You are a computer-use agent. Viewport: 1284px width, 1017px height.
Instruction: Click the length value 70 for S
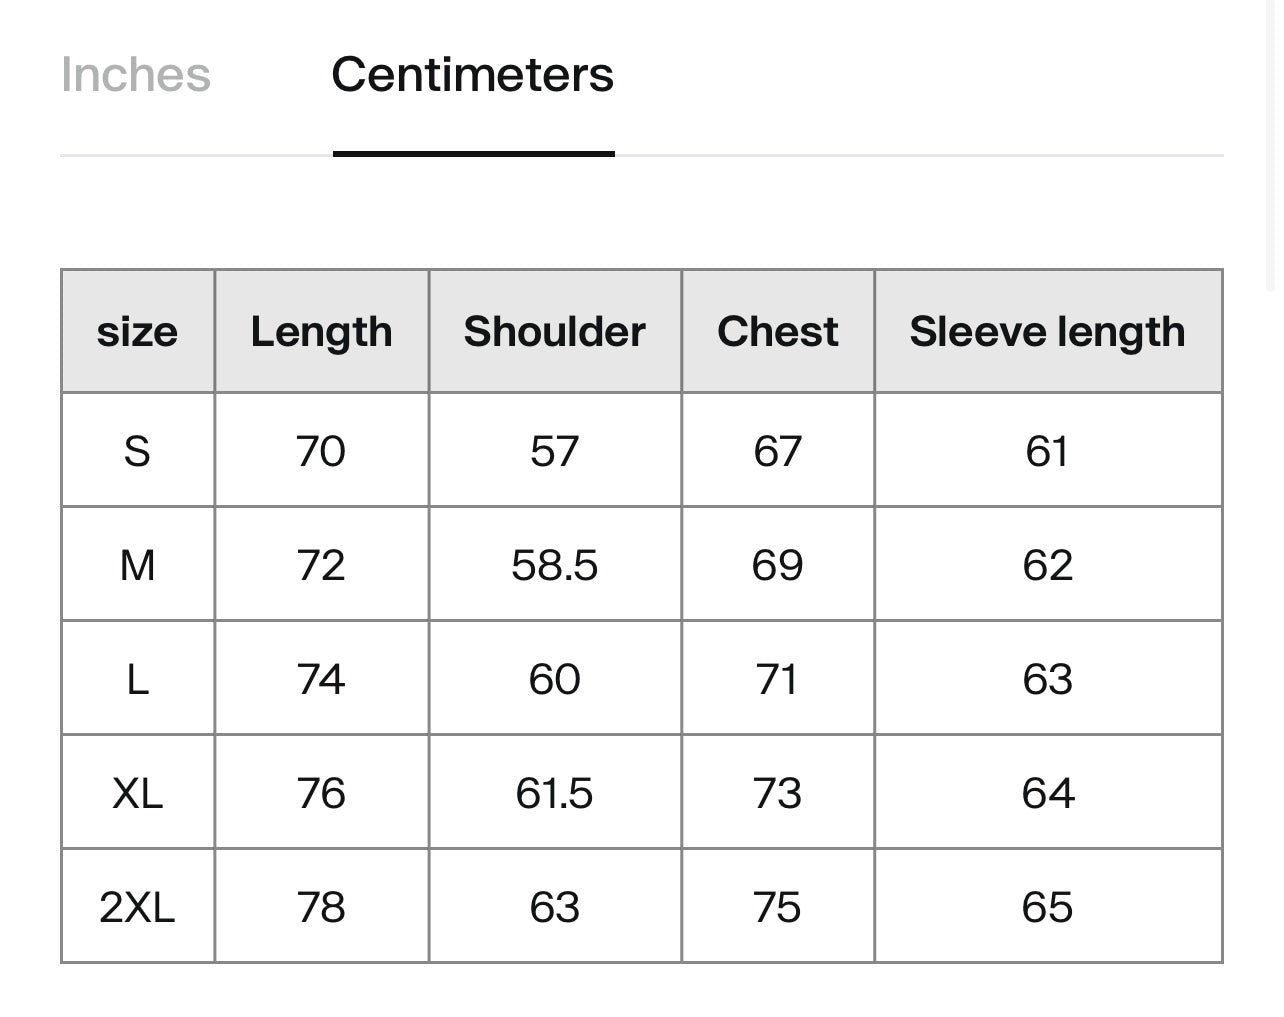(x=321, y=451)
